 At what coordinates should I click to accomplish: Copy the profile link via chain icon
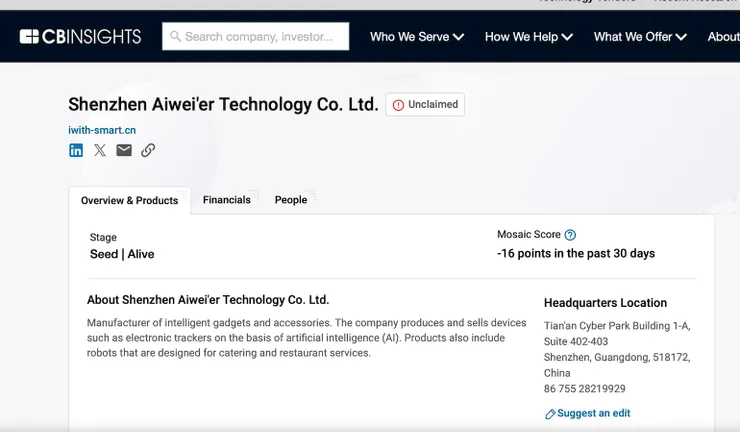point(148,150)
